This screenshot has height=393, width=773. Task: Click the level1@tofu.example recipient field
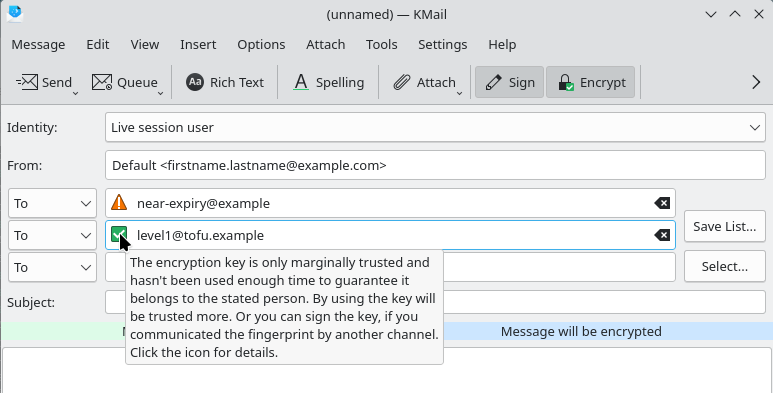tap(390, 235)
